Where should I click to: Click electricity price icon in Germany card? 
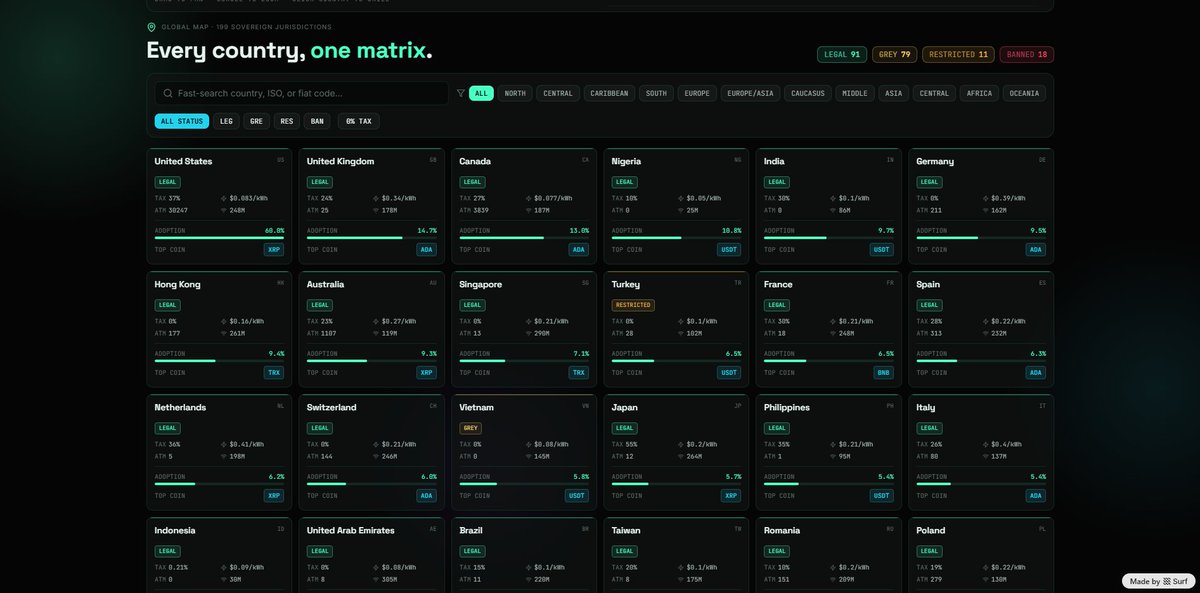coord(986,198)
